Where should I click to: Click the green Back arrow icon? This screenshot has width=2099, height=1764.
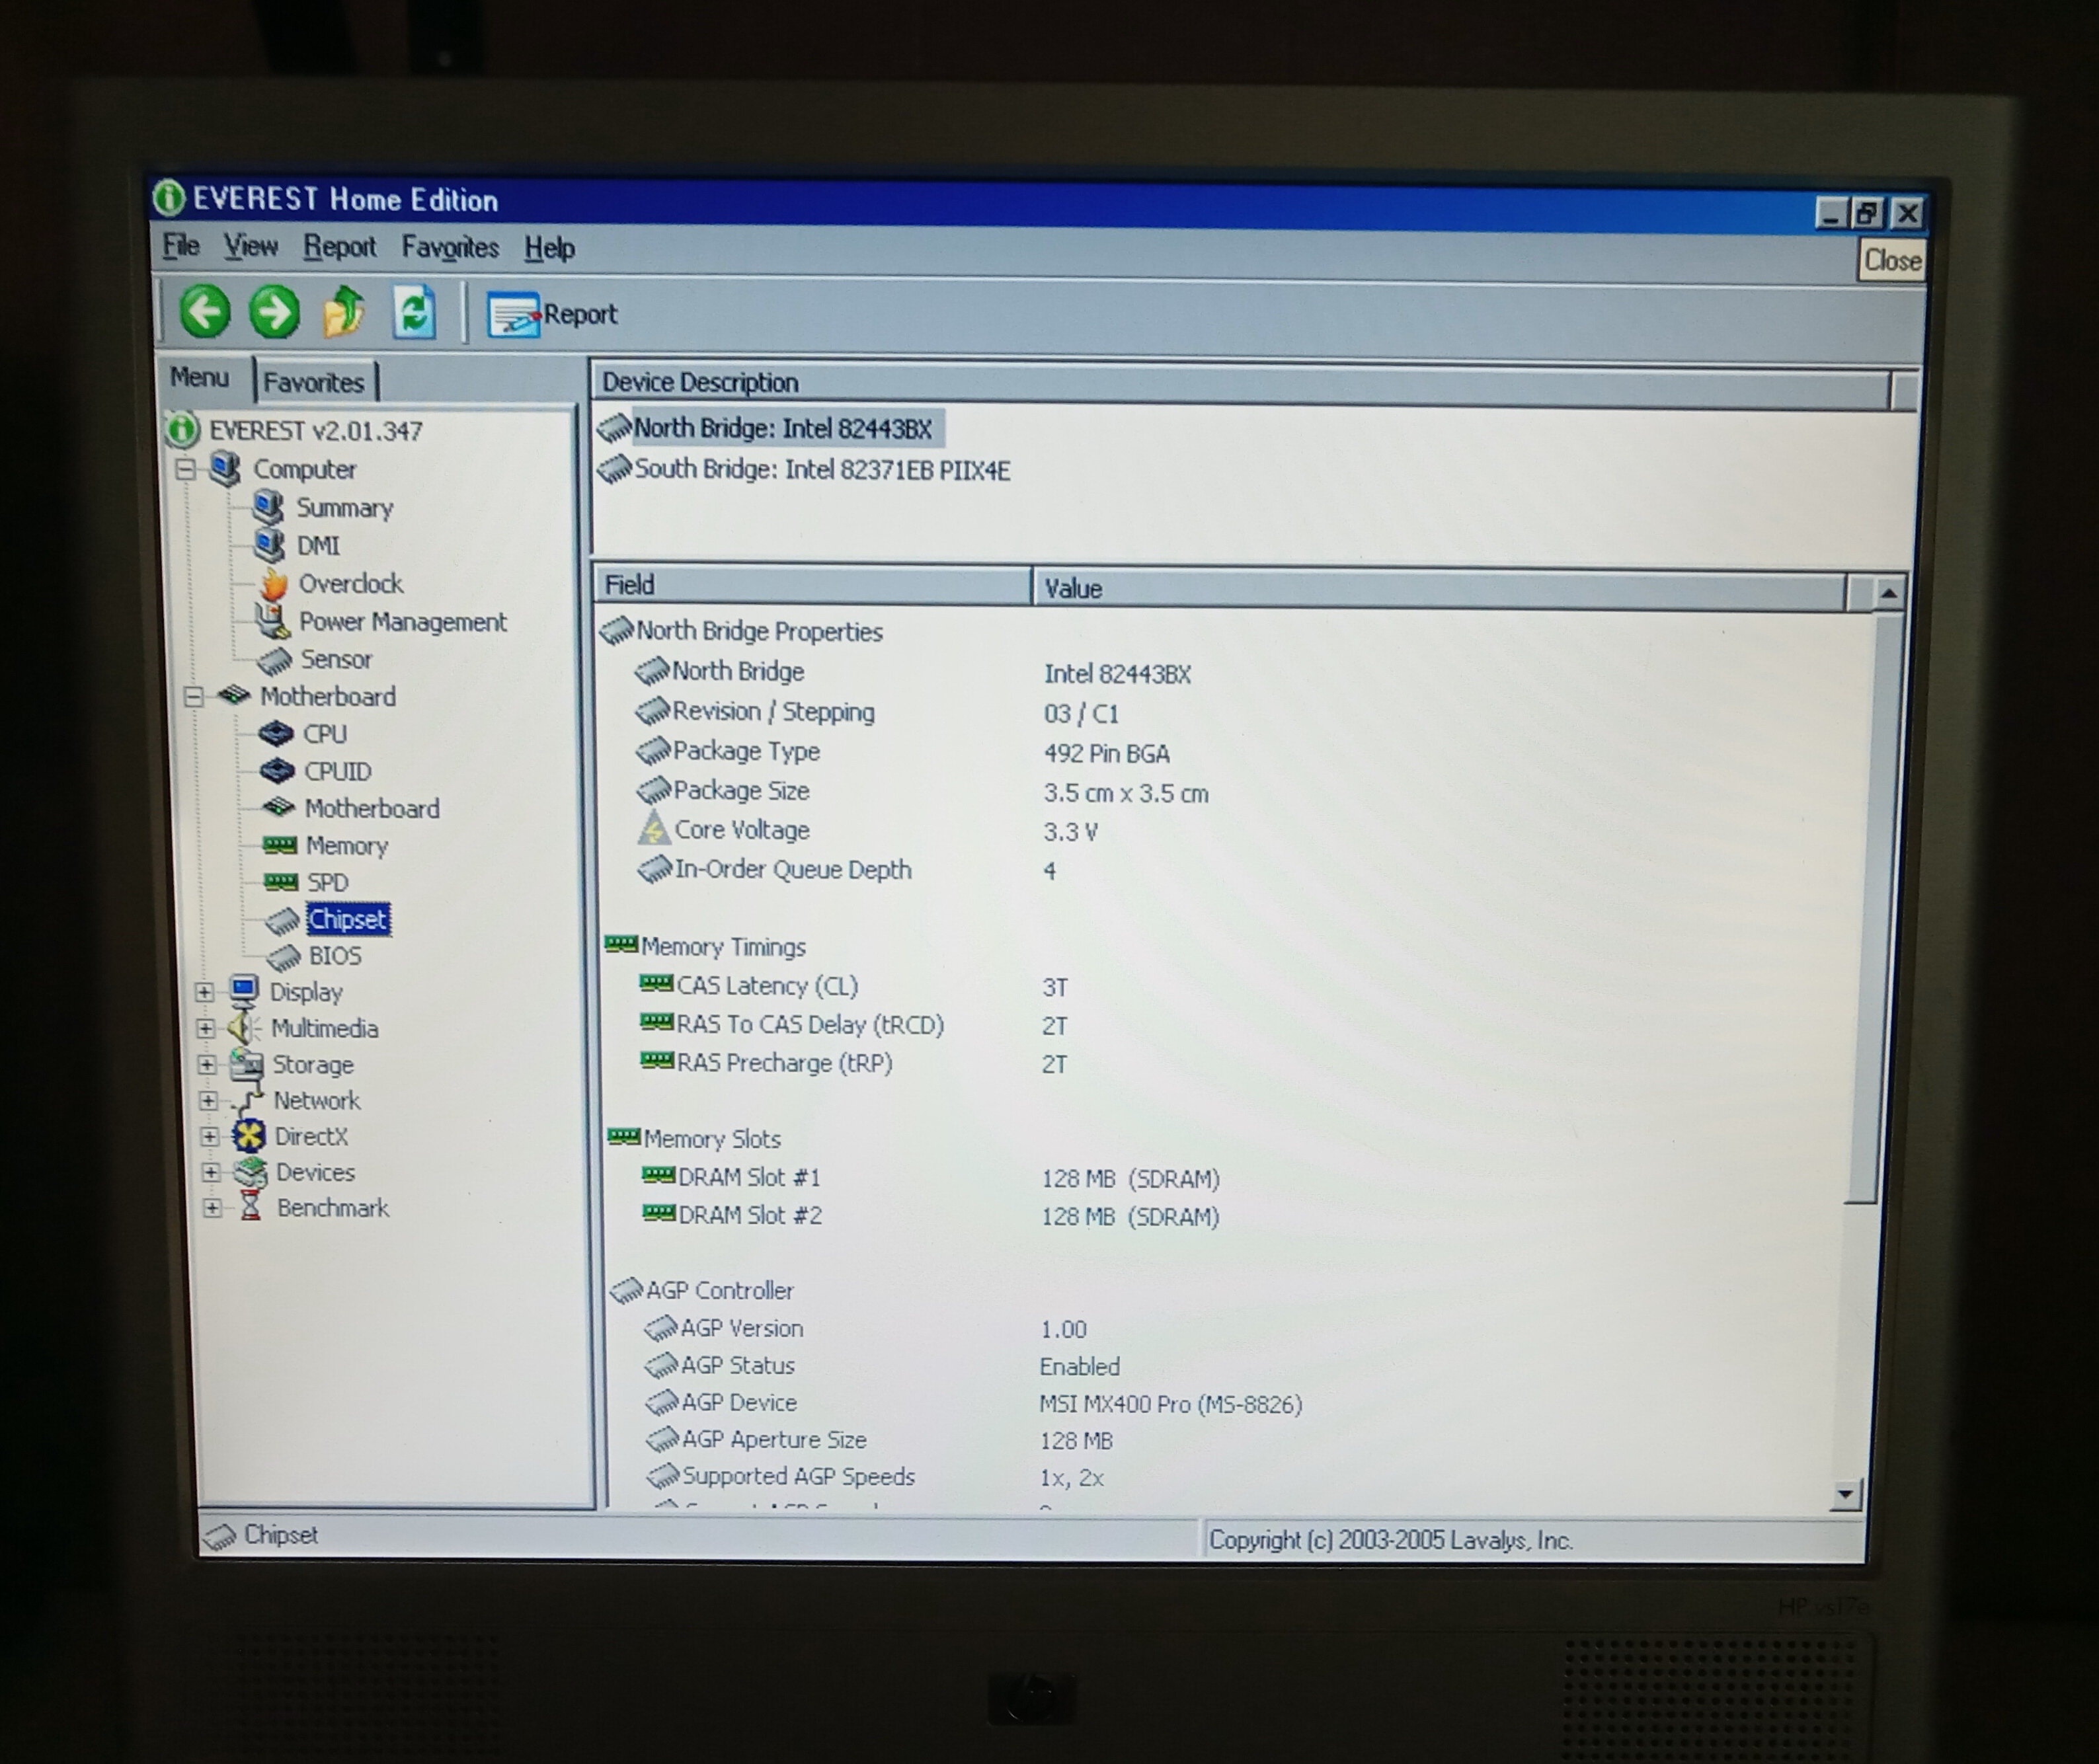click(x=205, y=311)
